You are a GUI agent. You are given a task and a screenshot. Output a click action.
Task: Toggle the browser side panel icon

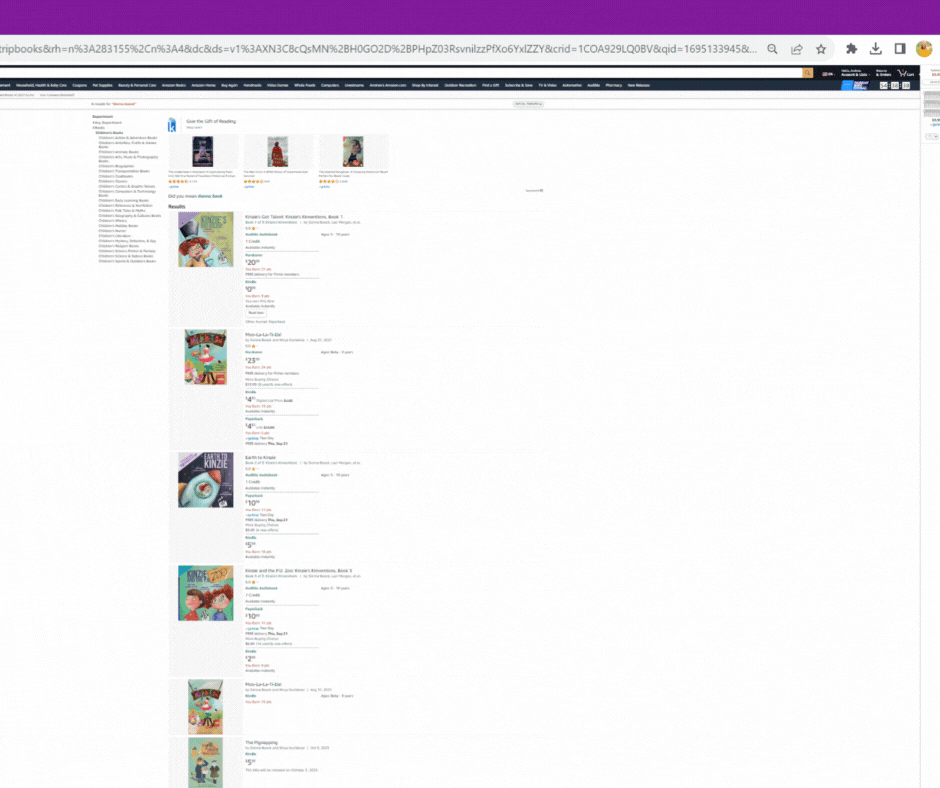(900, 49)
